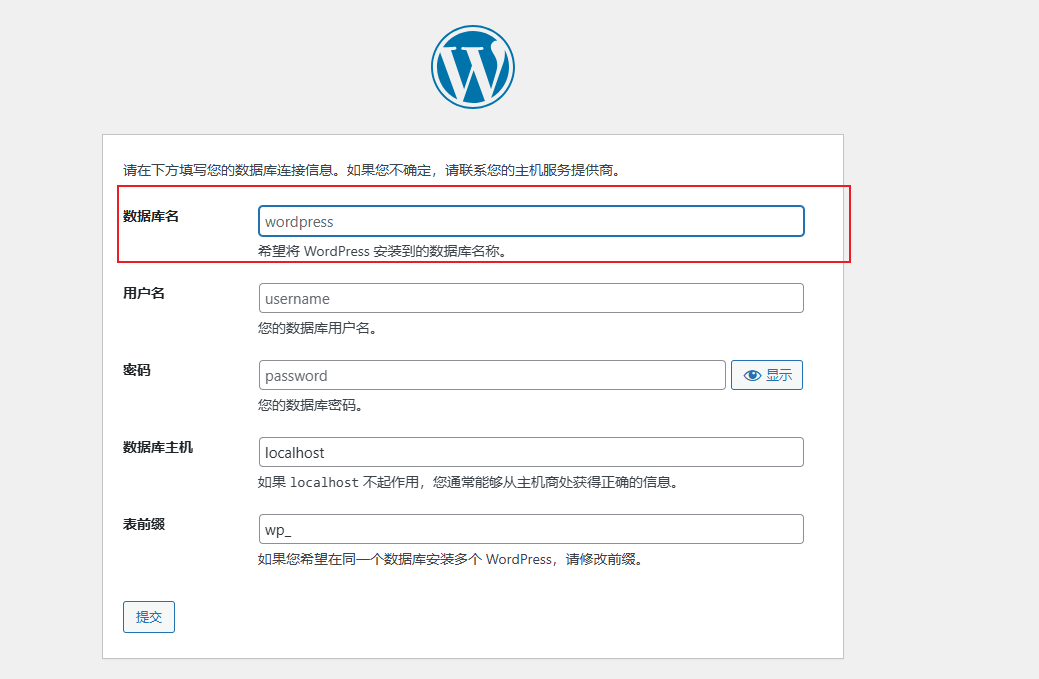The width and height of the screenshot is (1039, 679).
Task: Click the 数据库主机 localhost field
Action: [531, 452]
